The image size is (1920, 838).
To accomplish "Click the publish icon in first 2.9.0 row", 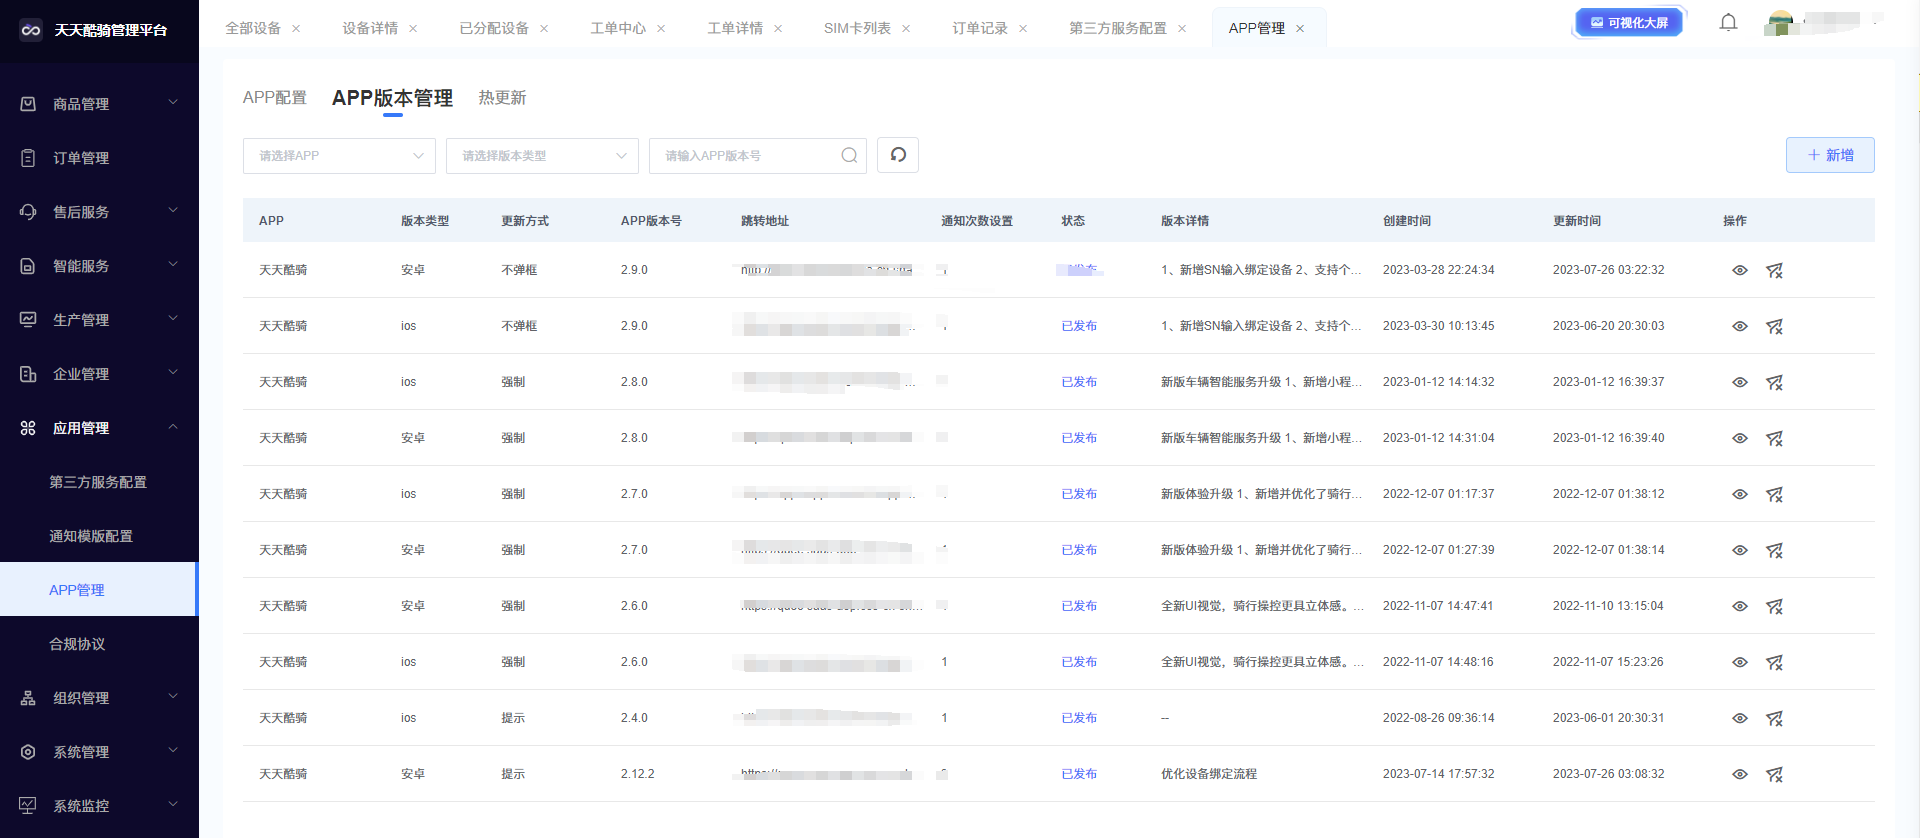I will point(1774,270).
